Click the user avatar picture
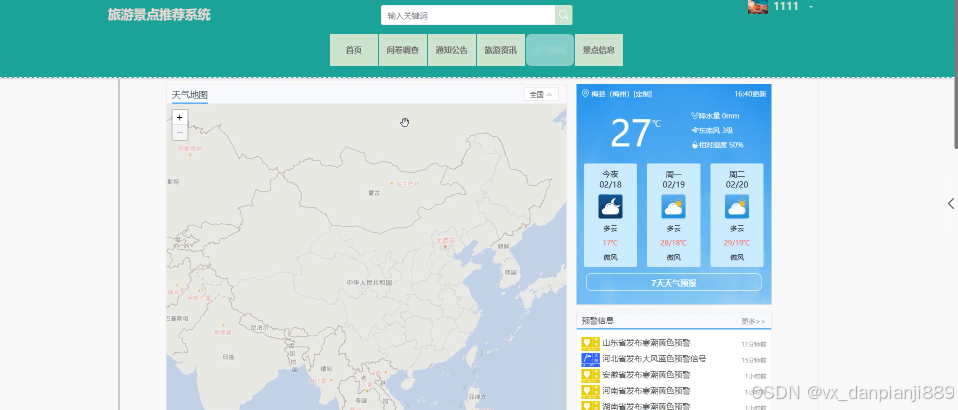Screen dimensions: 958x410 tap(758, 7)
